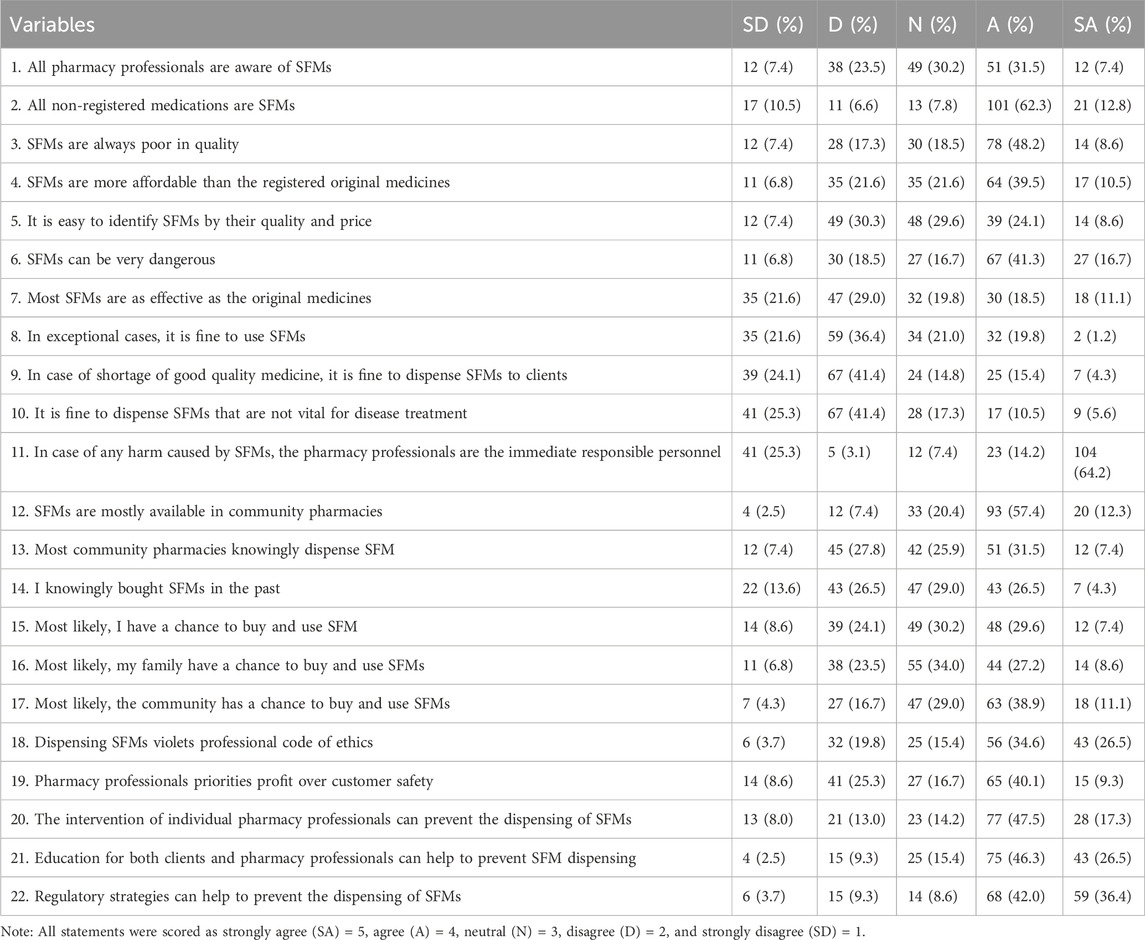The width and height of the screenshot is (1145, 940).
Task: Select row '6. SFMs can be very dangerous'
Action: point(572,259)
